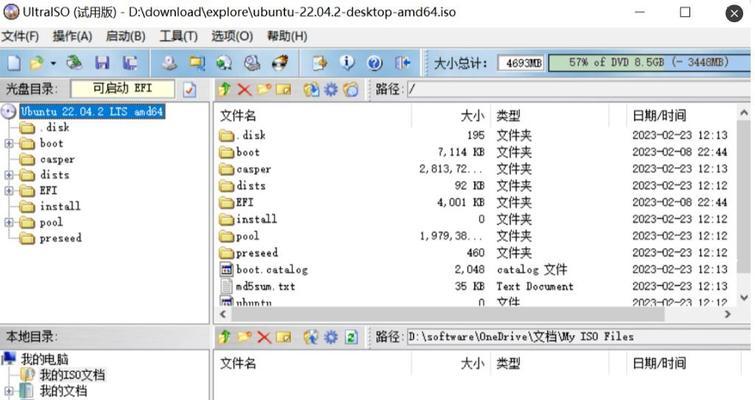This screenshot has height=400, width=755.
Task: Open the 工具(T) menu
Action: [179, 36]
